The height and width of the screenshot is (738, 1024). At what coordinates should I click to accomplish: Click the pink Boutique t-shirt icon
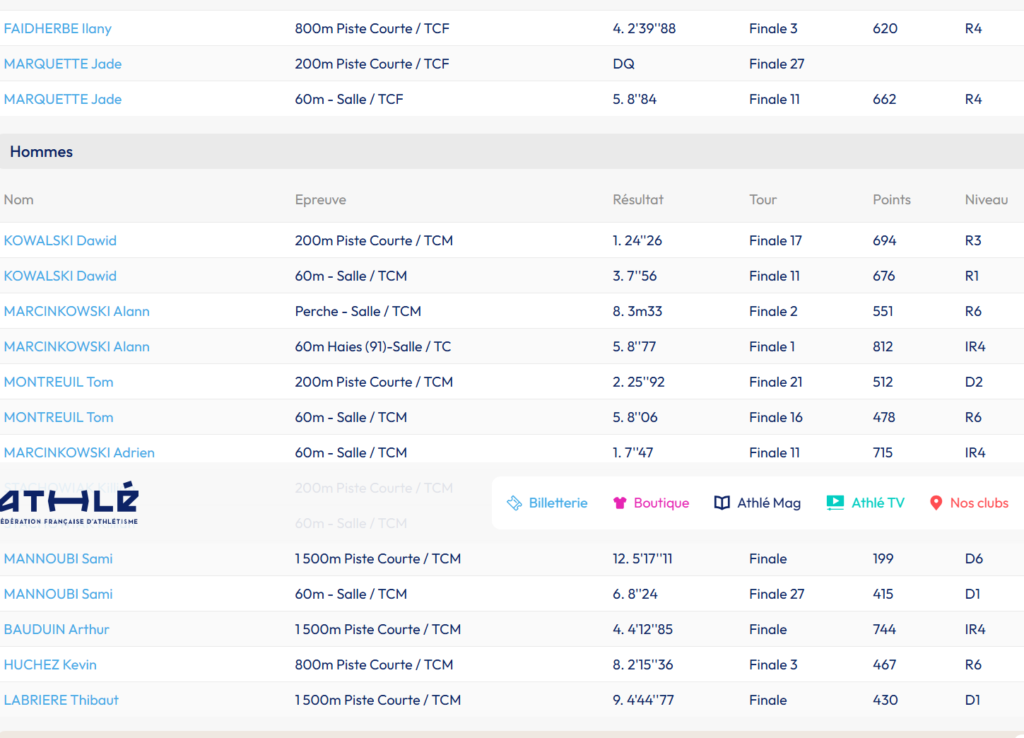(620, 503)
